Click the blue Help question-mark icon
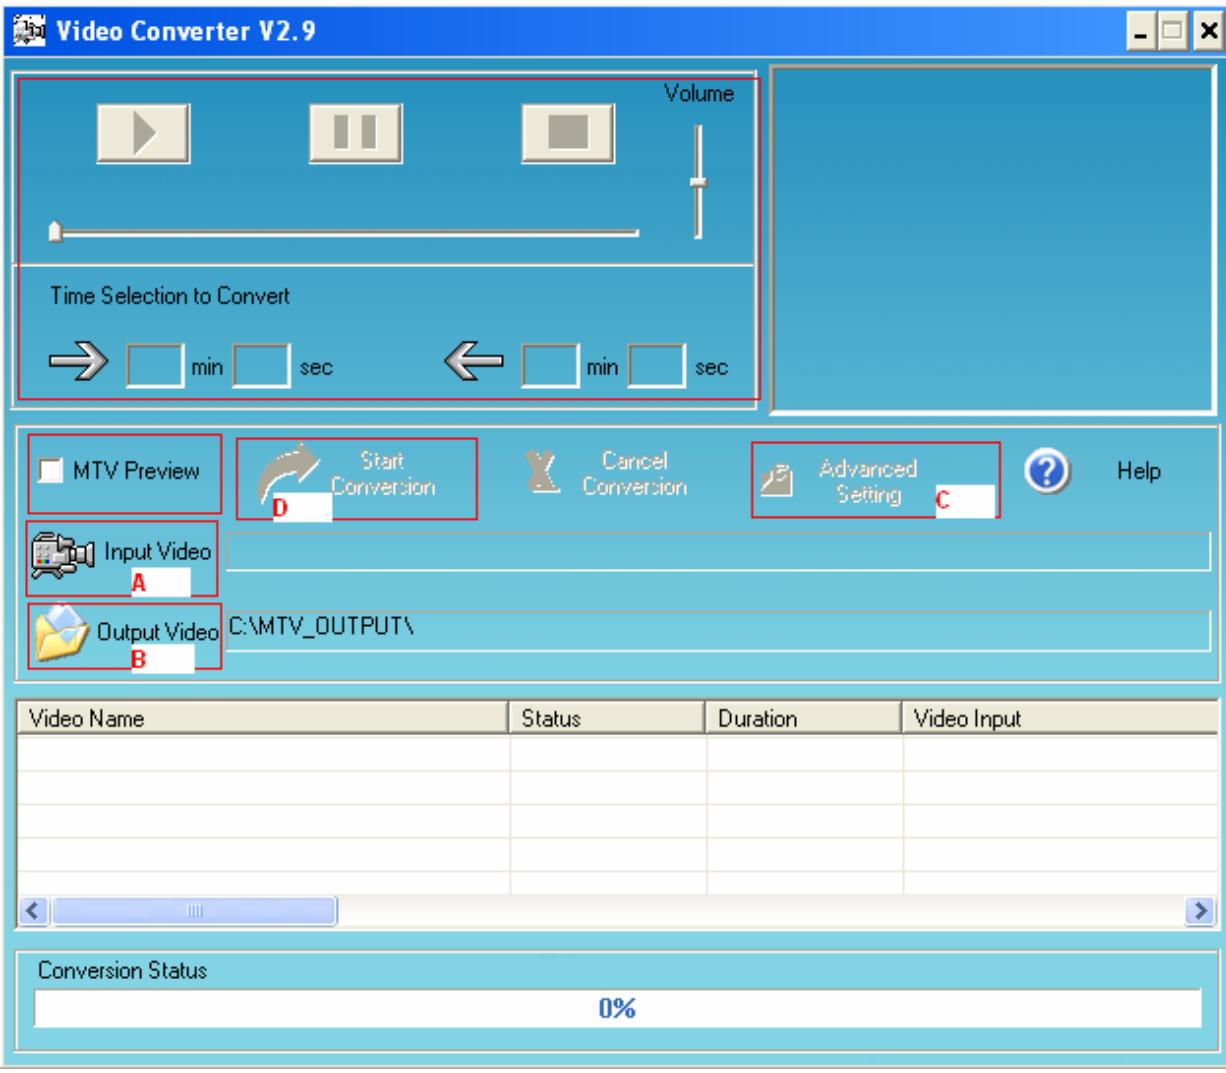Viewport: 1226px width, 1073px height. point(1048,470)
